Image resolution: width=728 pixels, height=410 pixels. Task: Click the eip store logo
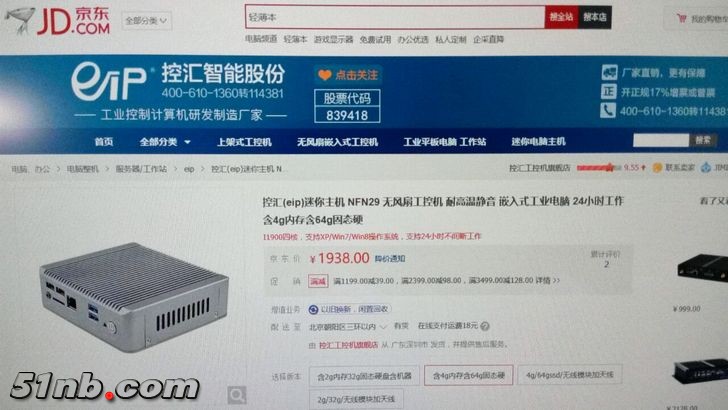point(109,83)
